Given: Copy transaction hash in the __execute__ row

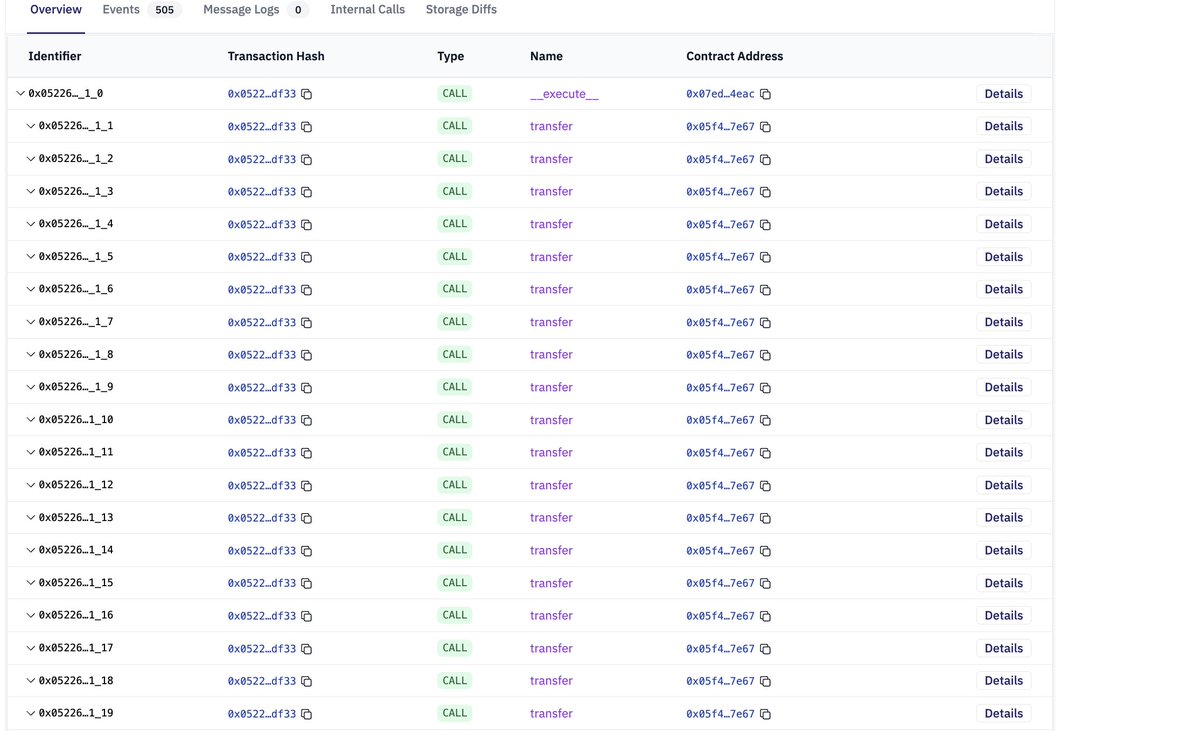Looking at the screenshot, I should pyautogui.click(x=307, y=94).
